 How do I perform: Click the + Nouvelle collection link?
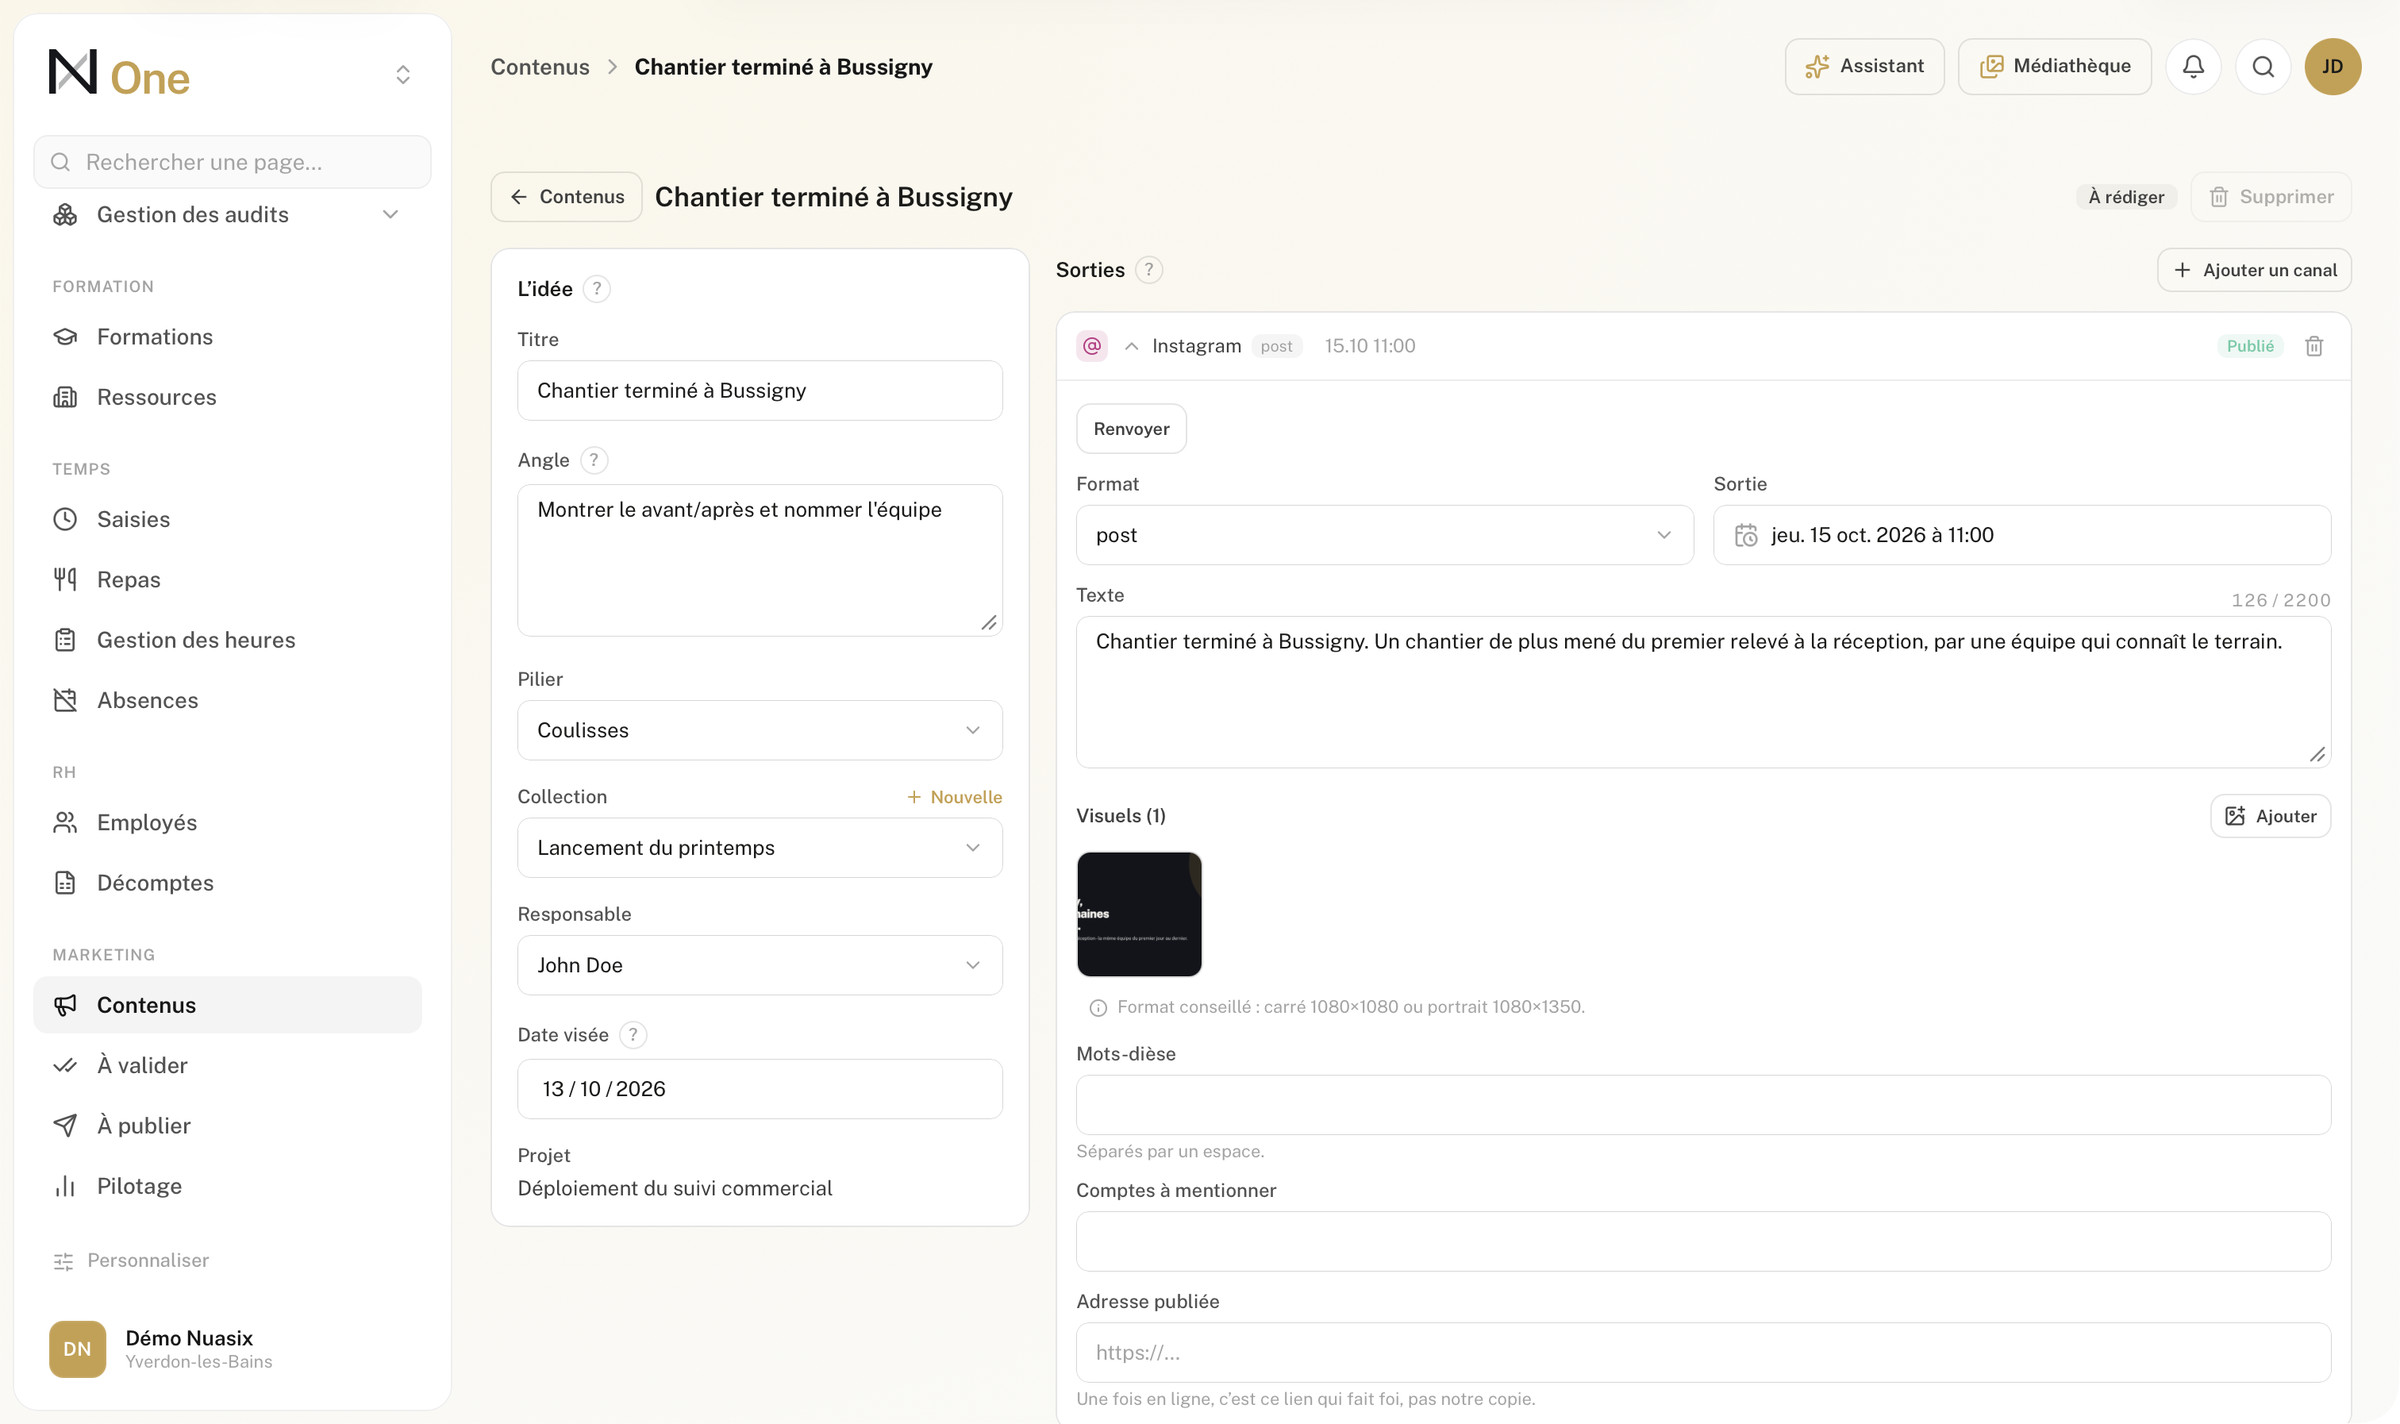pyautogui.click(x=954, y=797)
